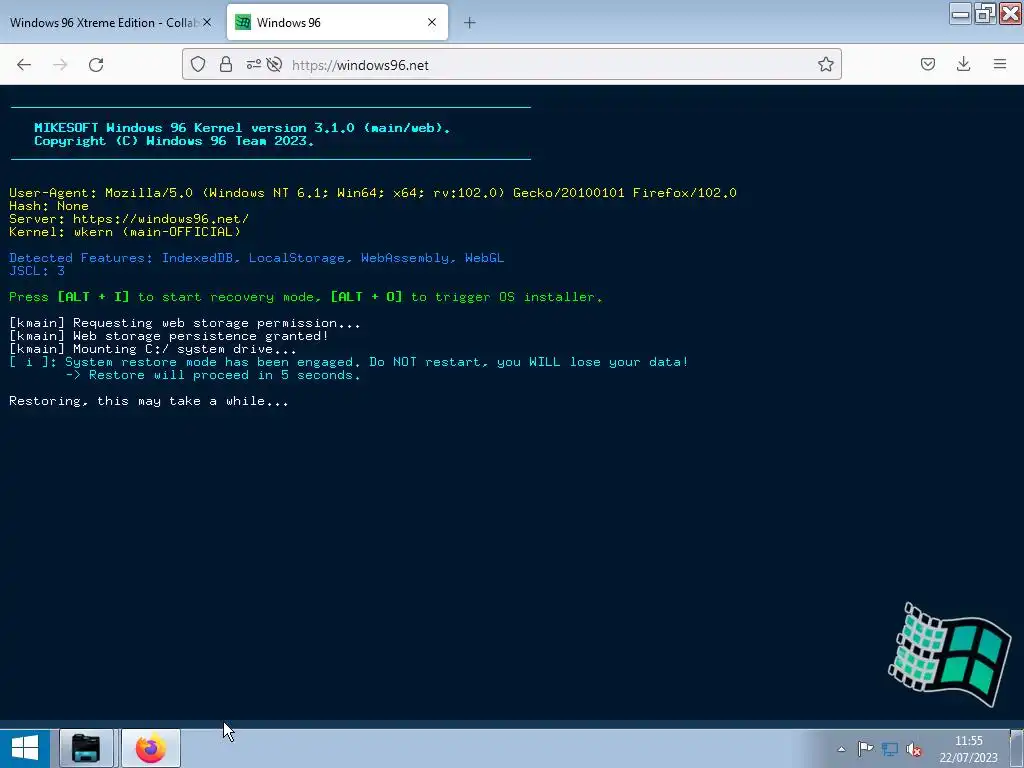This screenshot has height=768, width=1024.
Task: Click the User-Agent Mozilla/5.0 line
Action: point(373,193)
